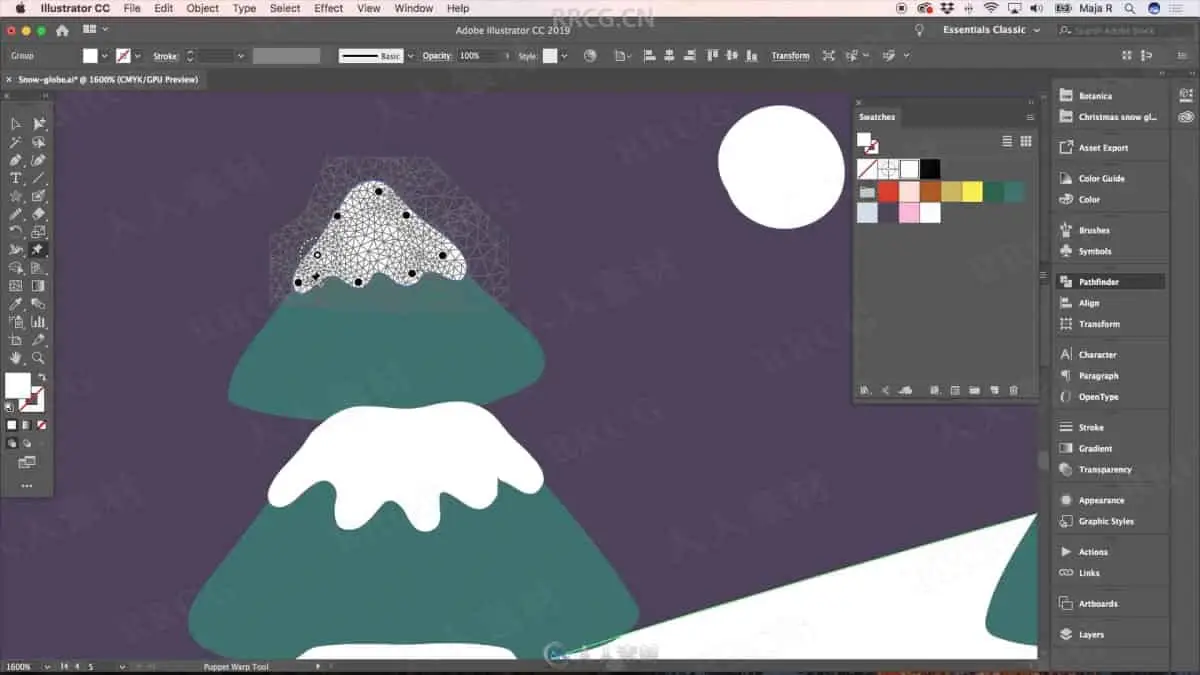
Task: Open the Apple menu
Action: point(20,8)
